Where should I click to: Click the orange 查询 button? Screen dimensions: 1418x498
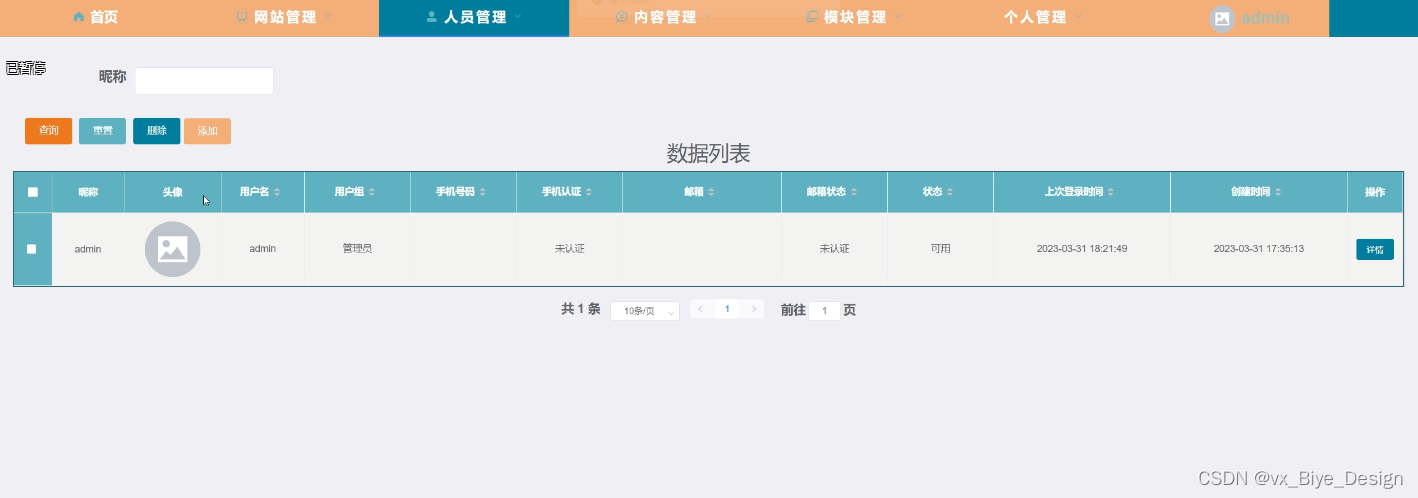[48, 131]
